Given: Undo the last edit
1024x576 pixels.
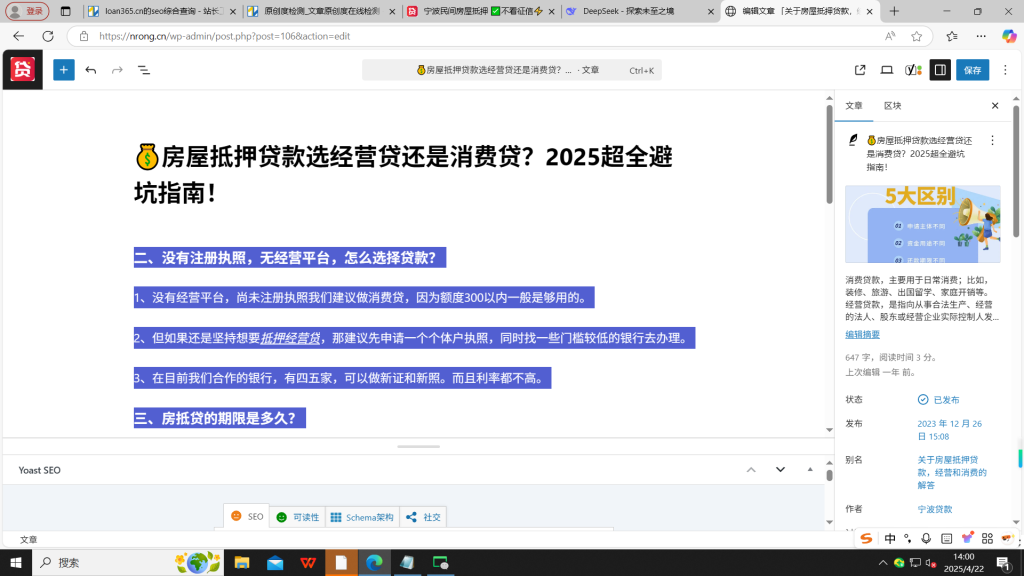Looking at the screenshot, I should point(91,70).
